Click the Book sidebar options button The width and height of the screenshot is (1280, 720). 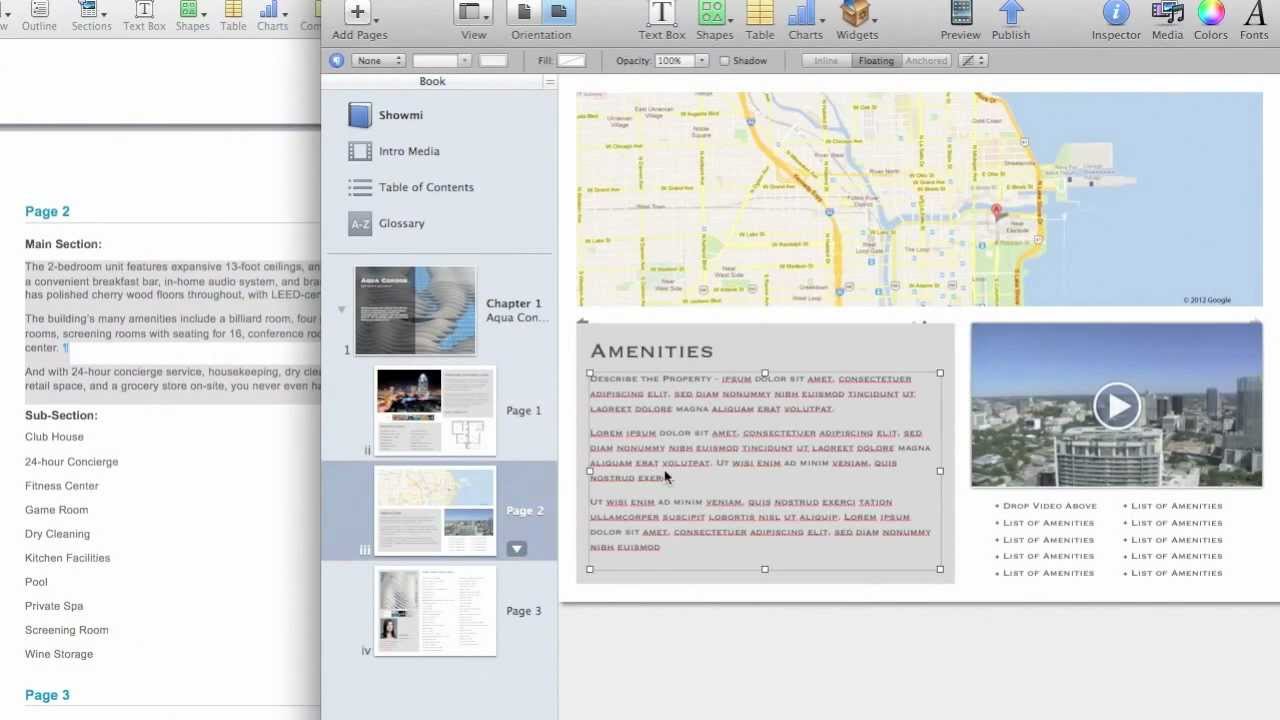point(549,82)
